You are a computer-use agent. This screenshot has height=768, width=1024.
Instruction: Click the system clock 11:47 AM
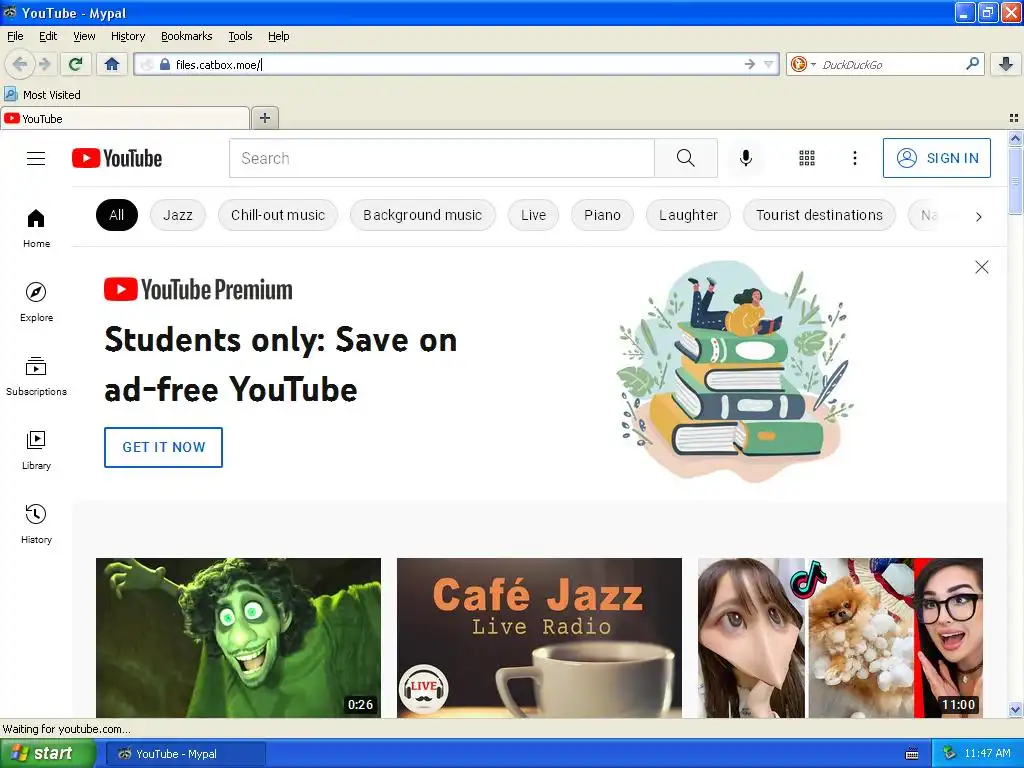[x=987, y=754]
